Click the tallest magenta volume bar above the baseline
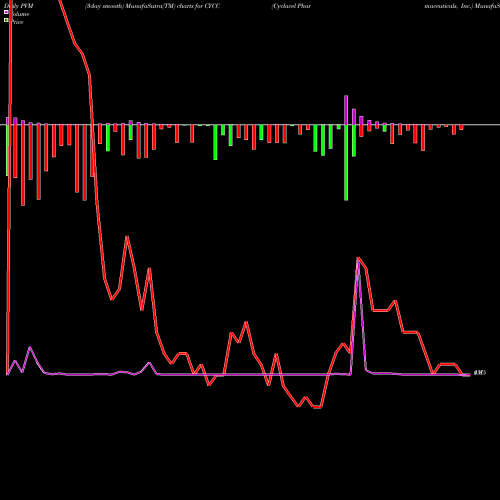The width and height of the screenshot is (500, 500). point(346,110)
